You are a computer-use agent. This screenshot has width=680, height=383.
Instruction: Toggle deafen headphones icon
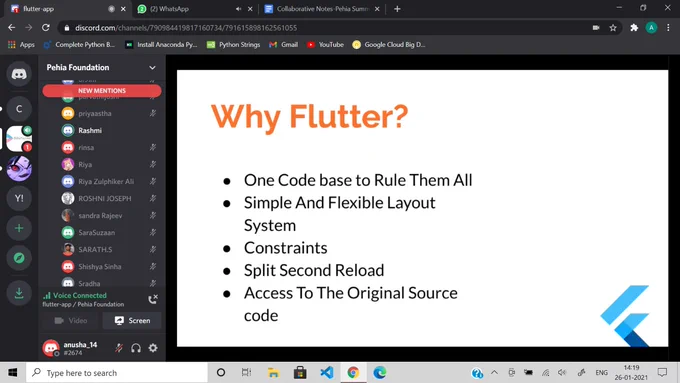[x=136, y=348]
